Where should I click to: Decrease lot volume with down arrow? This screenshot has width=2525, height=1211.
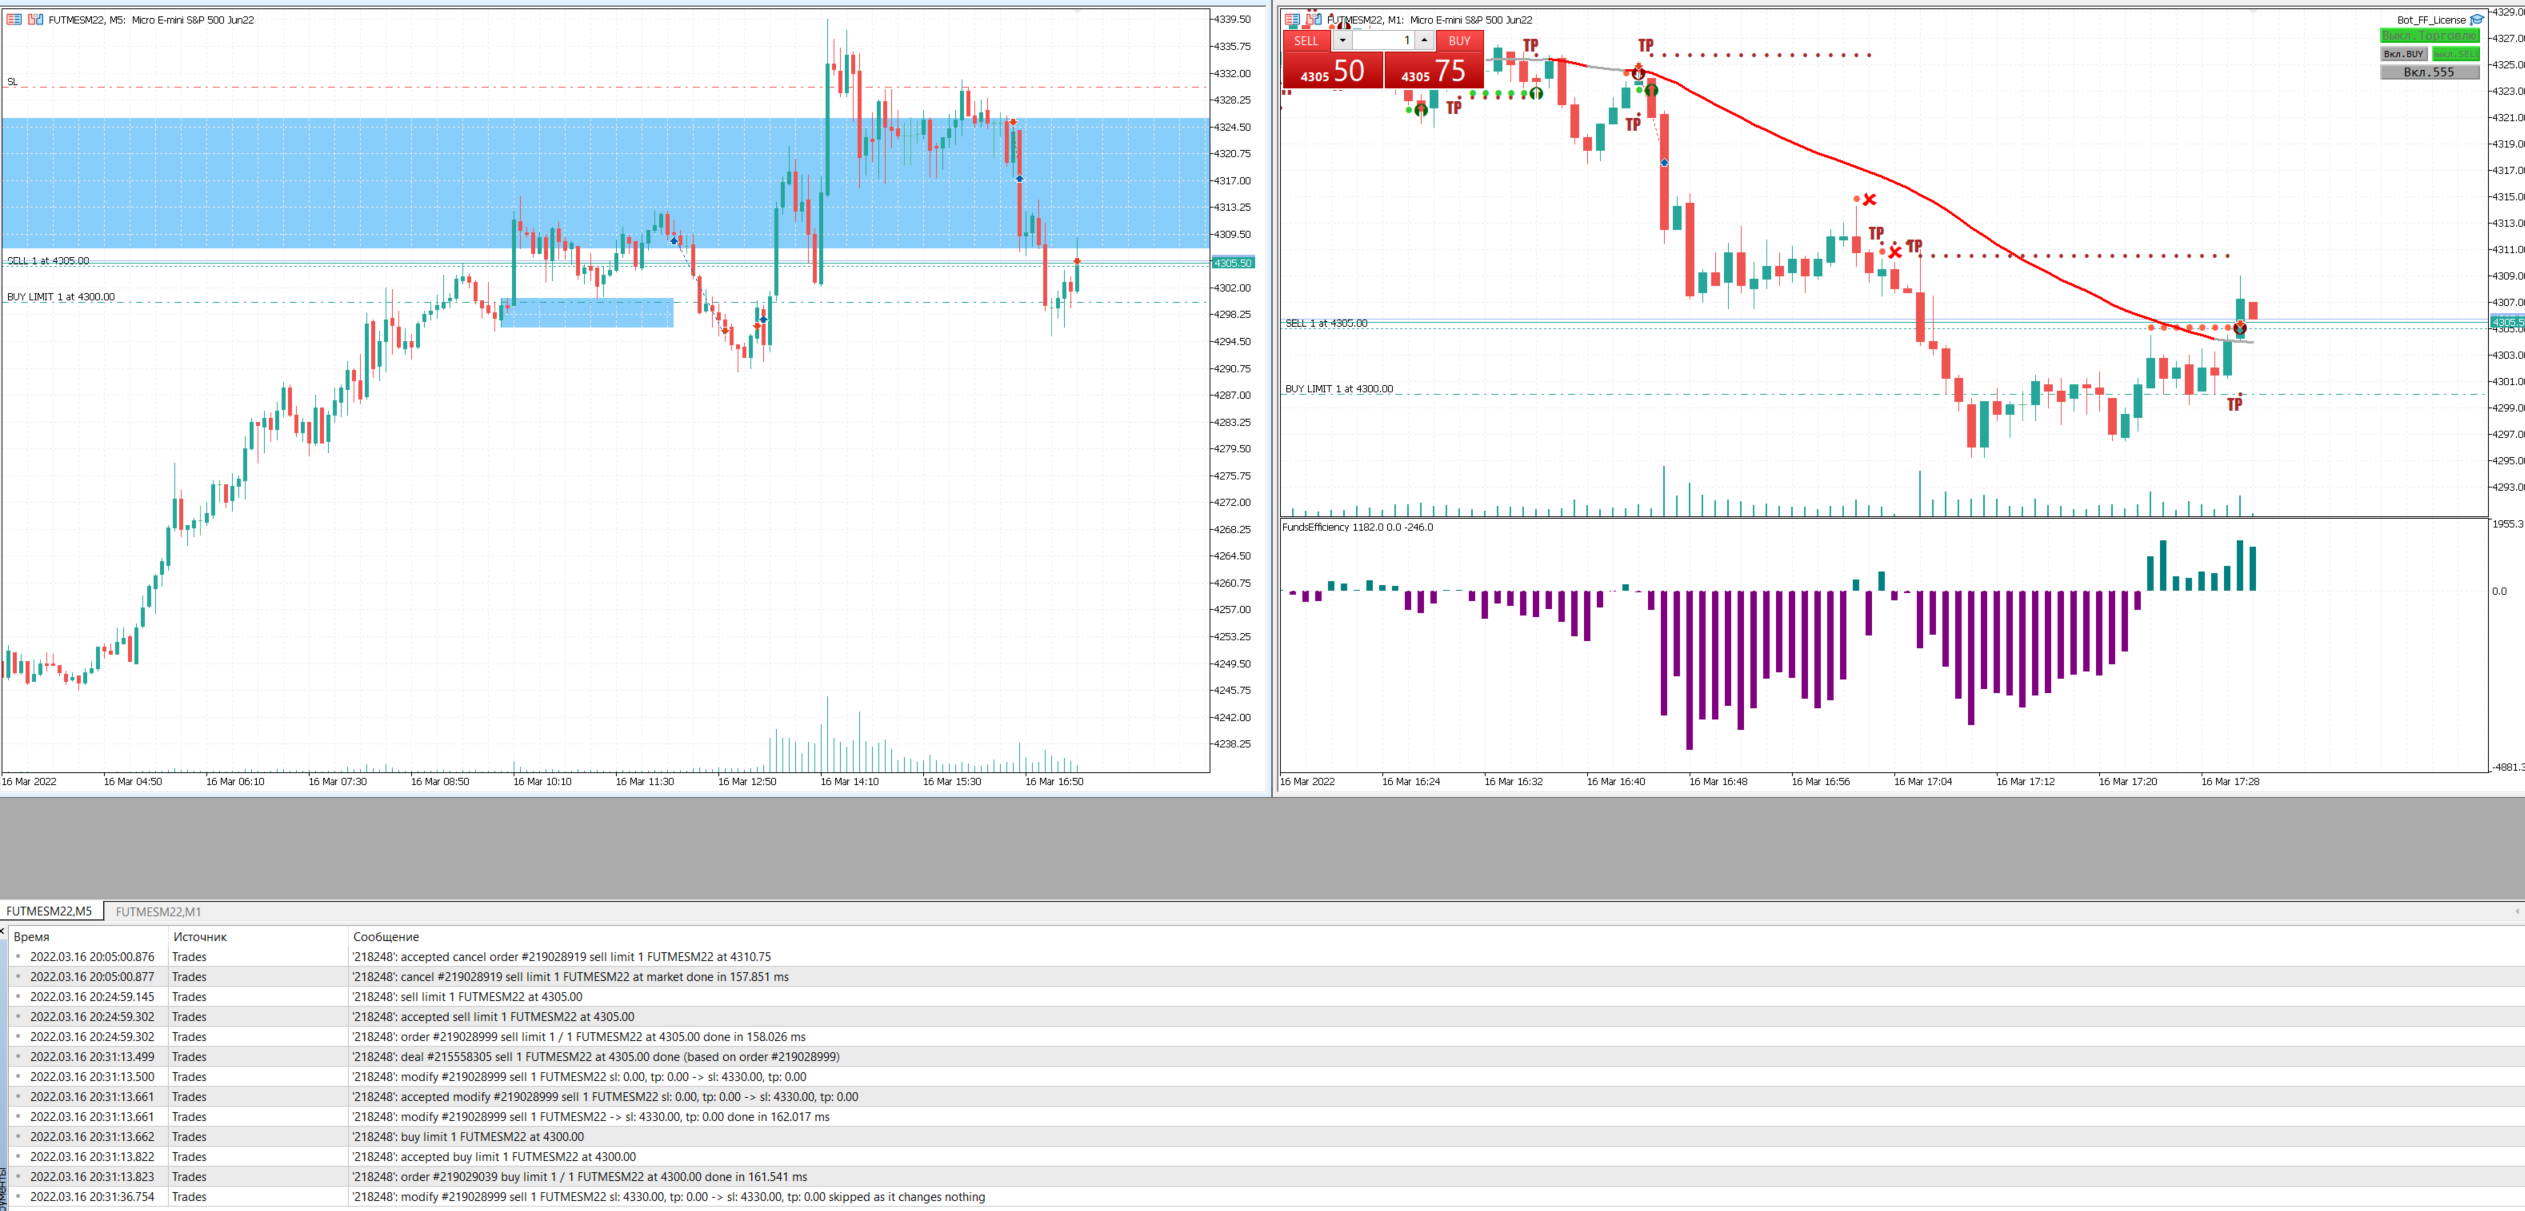(1343, 41)
